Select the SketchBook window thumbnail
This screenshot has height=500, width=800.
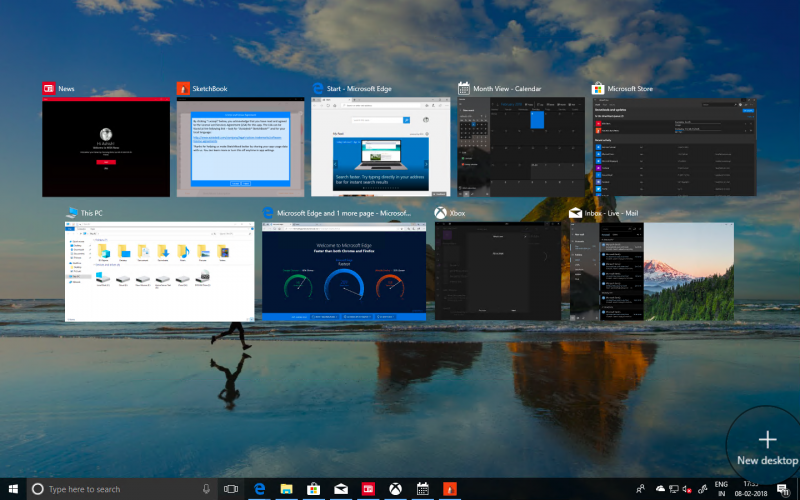pyautogui.click(x=239, y=147)
